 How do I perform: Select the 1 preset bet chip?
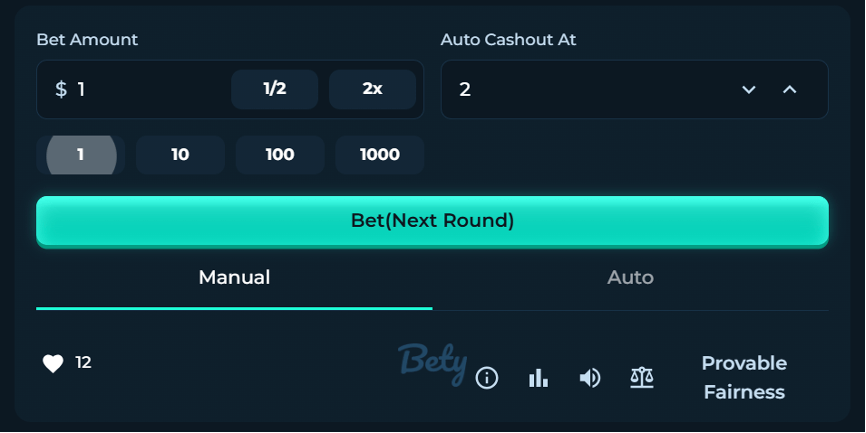point(81,155)
